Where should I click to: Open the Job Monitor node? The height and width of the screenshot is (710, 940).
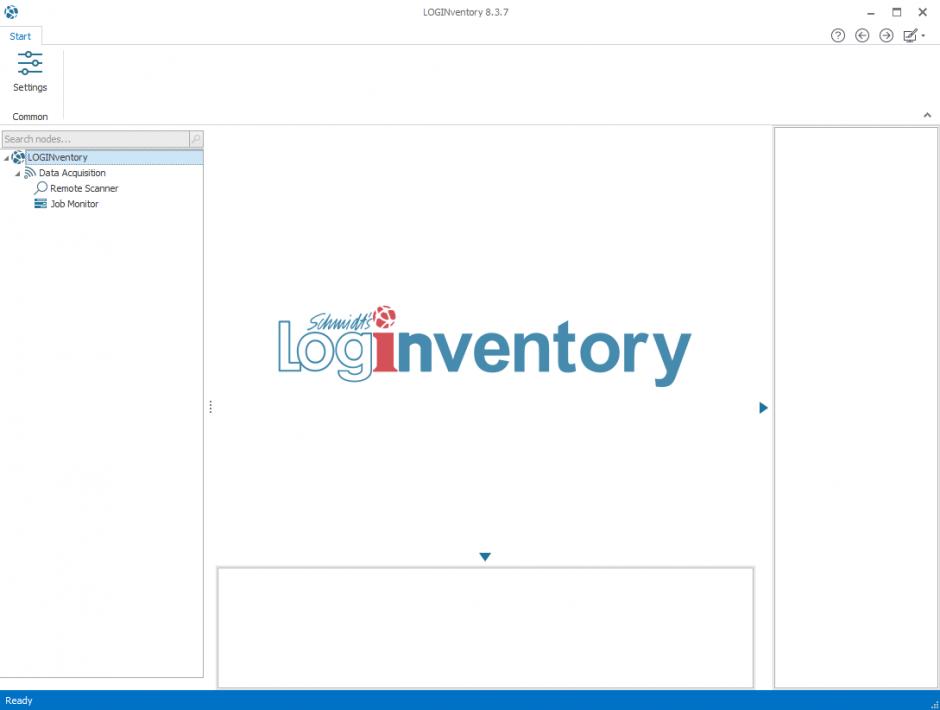(74, 204)
